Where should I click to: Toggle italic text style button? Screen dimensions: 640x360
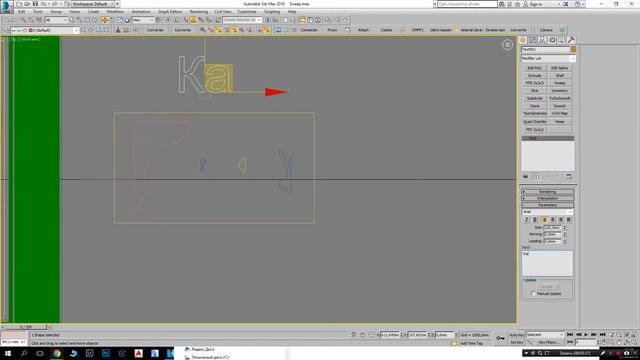click(x=527, y=220)
